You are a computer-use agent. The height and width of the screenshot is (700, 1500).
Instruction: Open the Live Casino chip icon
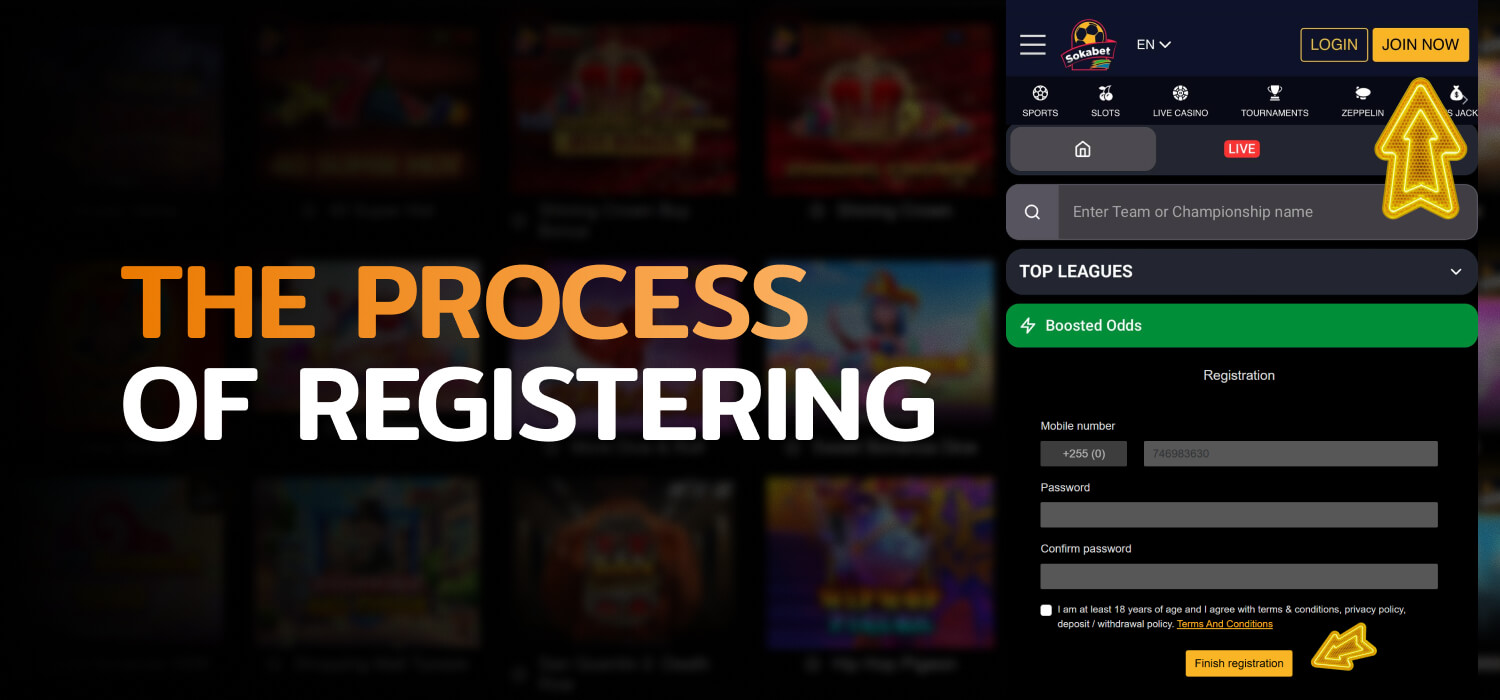1180,93
